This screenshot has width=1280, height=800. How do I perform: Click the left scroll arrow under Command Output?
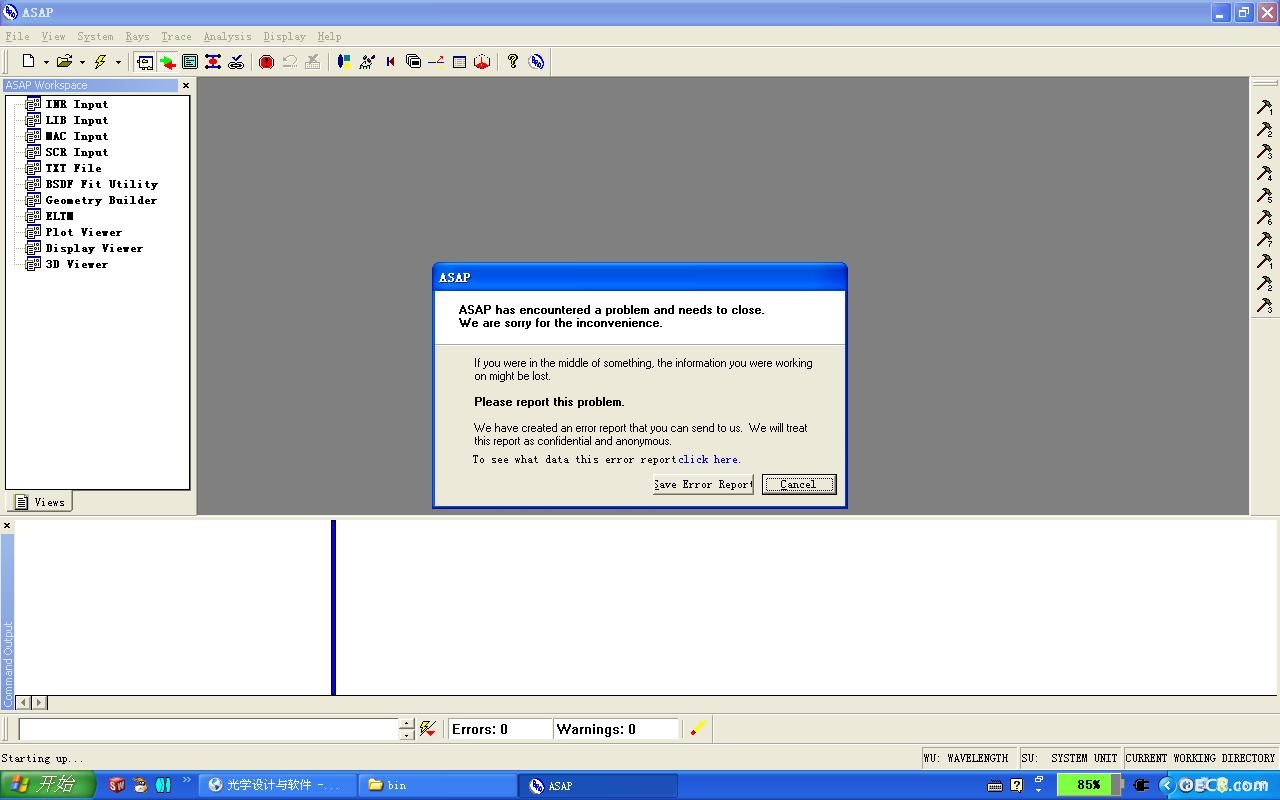click(24, 703)
